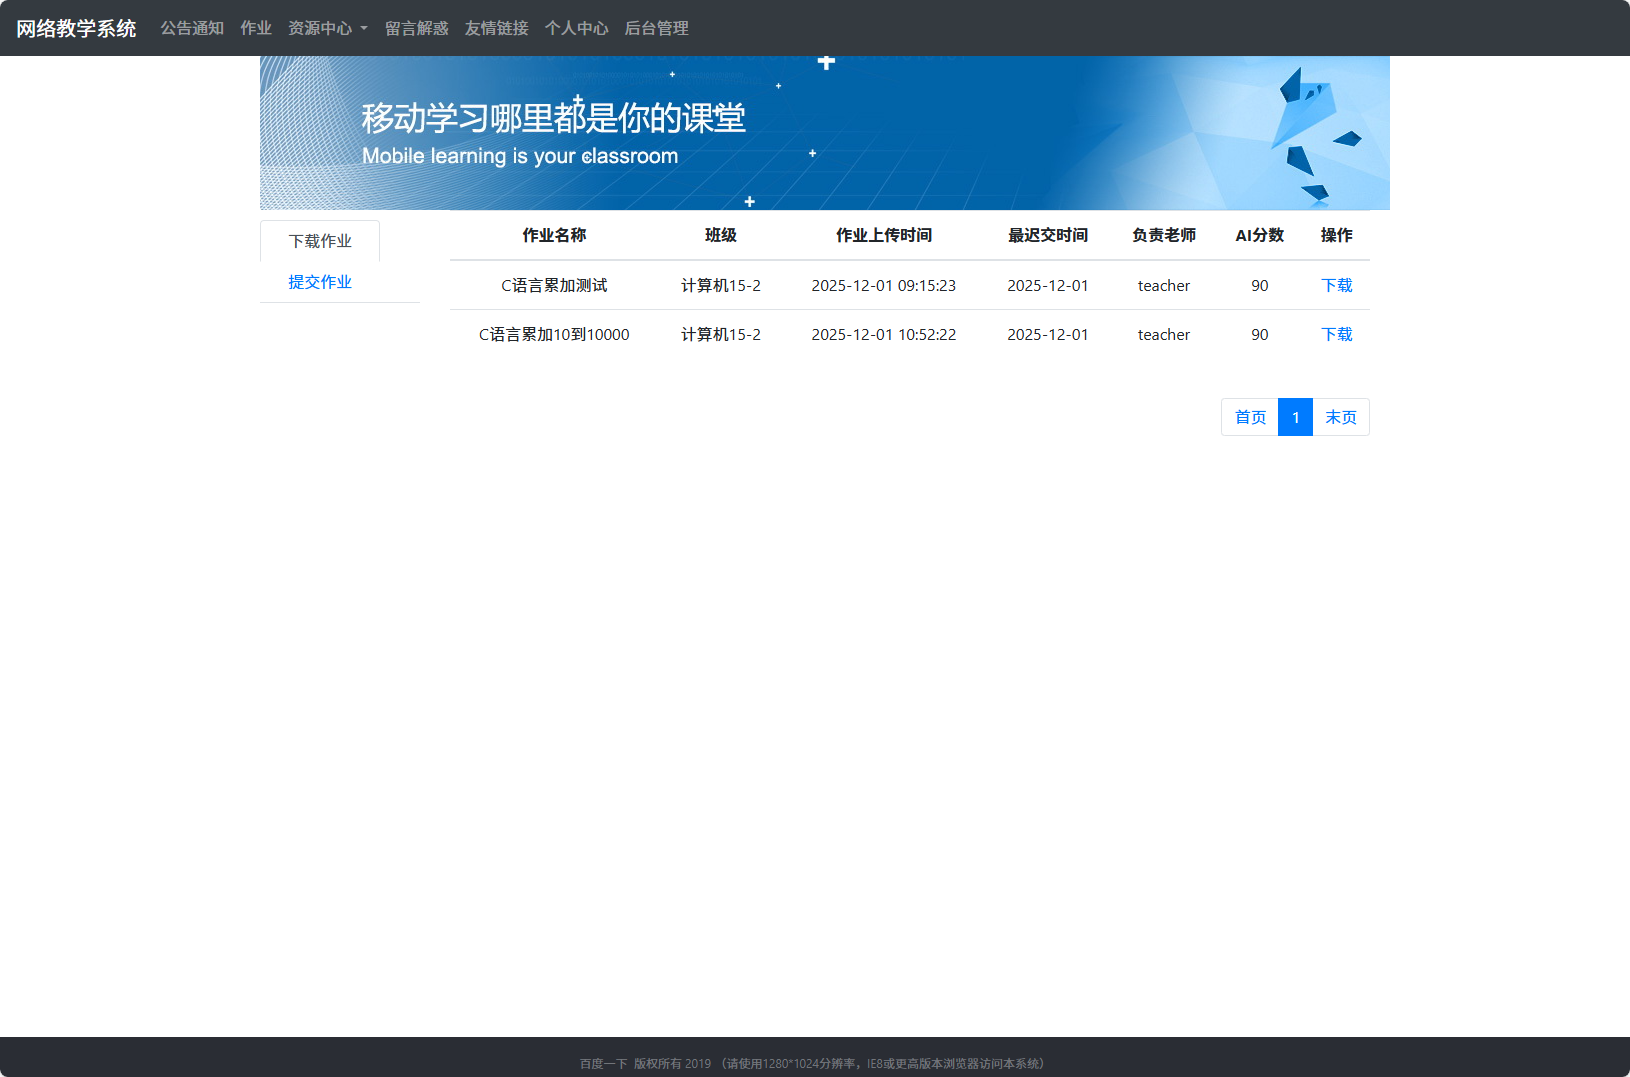Download the C语言累加10到10000 assignment
The image size is (1630, 1077).
[1337, 334]
